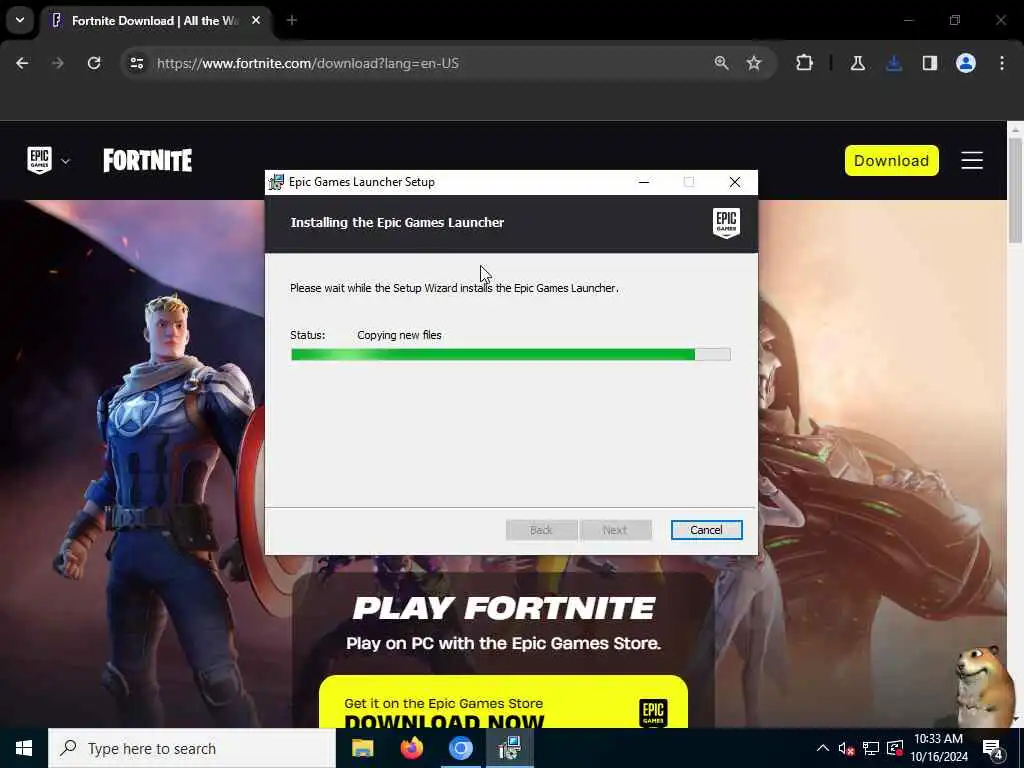Expand the tab search dropdown arrow
The image size is (1024, 768).
[x=20, y=20]
